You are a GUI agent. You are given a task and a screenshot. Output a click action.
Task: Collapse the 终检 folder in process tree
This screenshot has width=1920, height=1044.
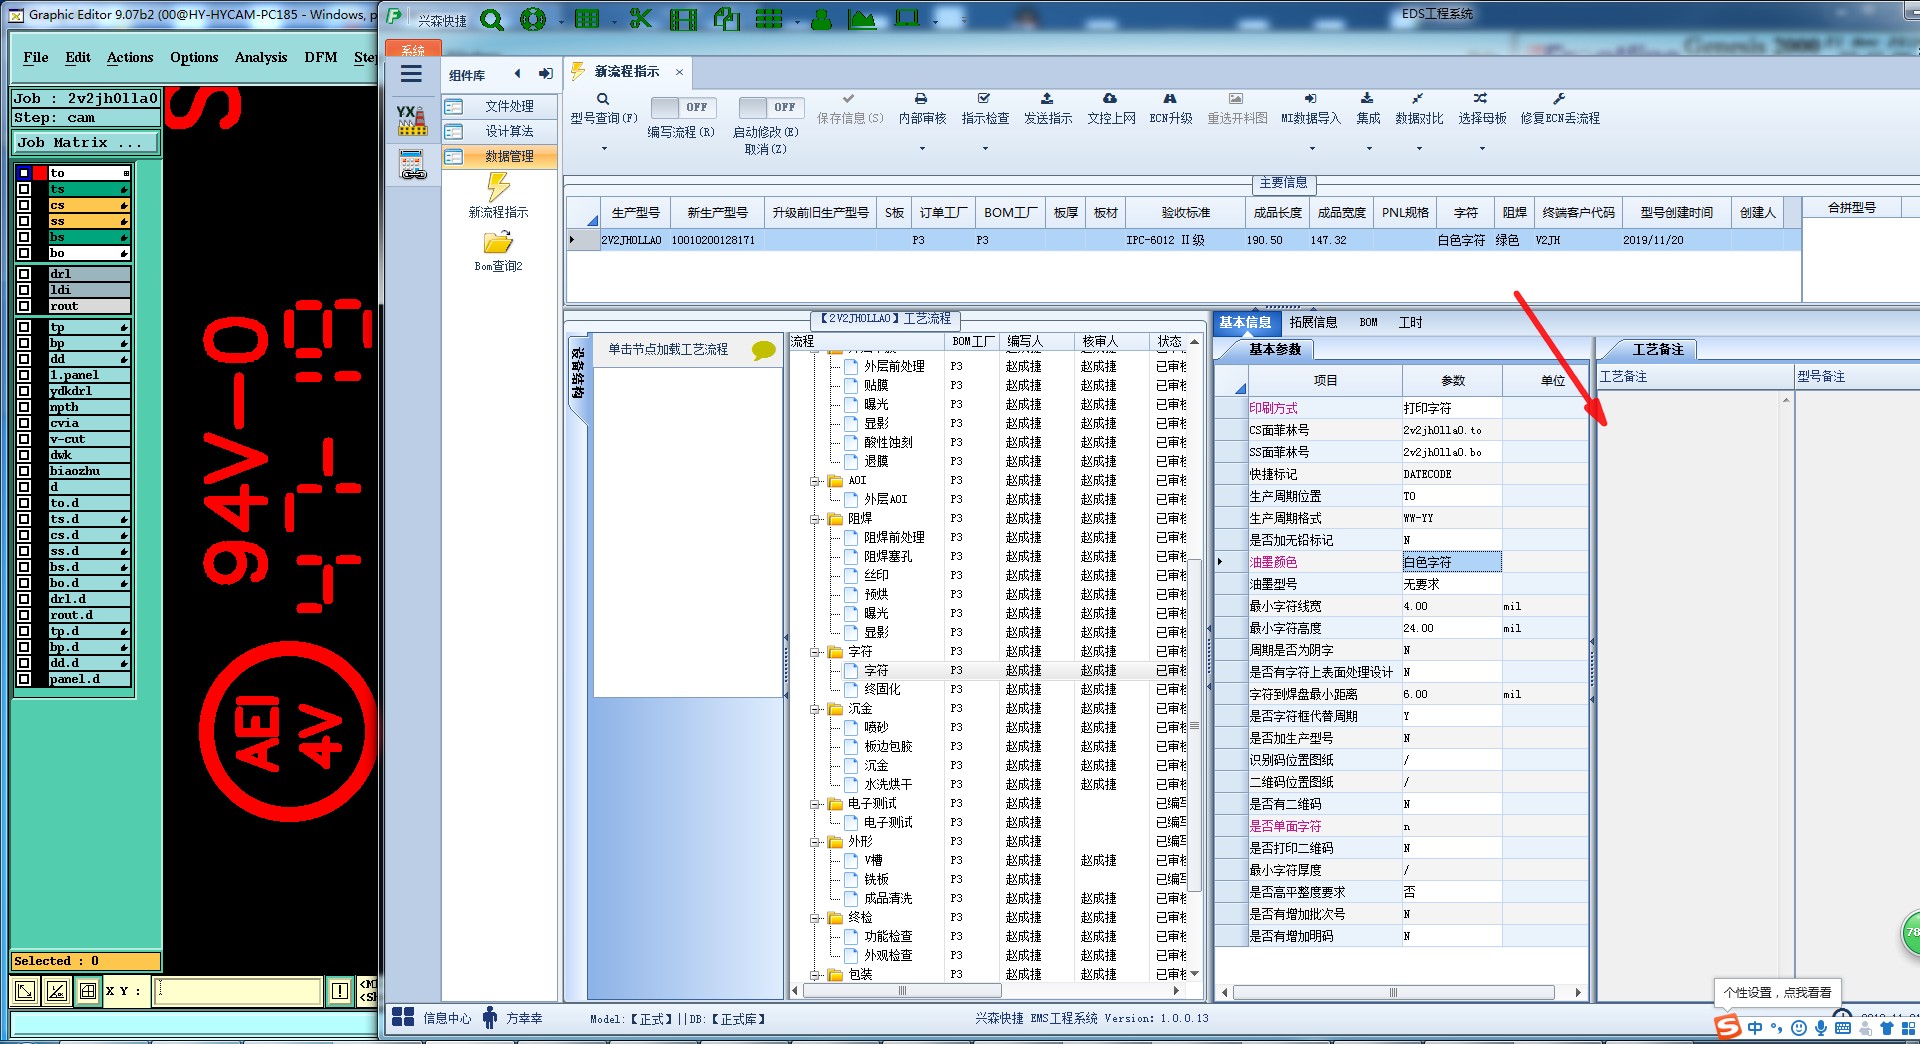coord(815,918)
